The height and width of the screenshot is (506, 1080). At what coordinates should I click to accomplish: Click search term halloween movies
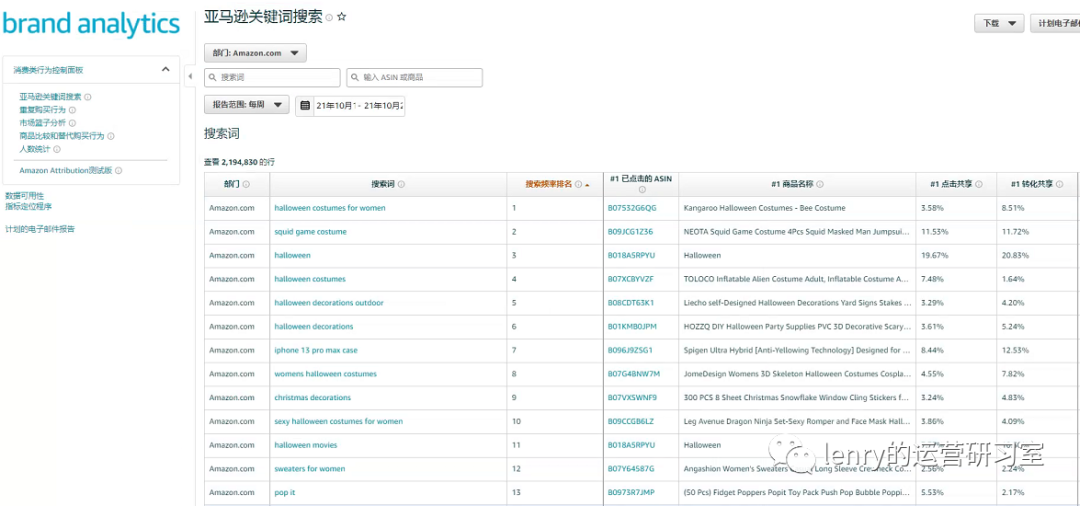(x=306, y=445)
